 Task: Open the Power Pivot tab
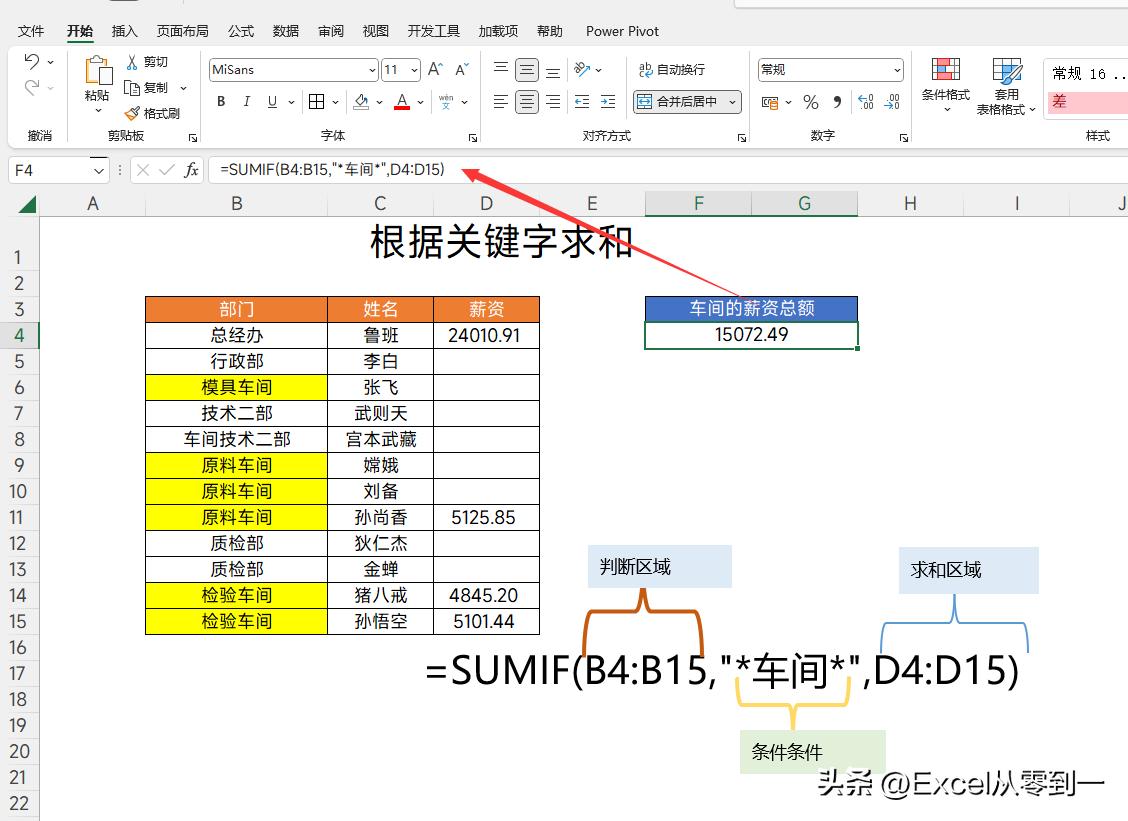(x=621, y=31)
